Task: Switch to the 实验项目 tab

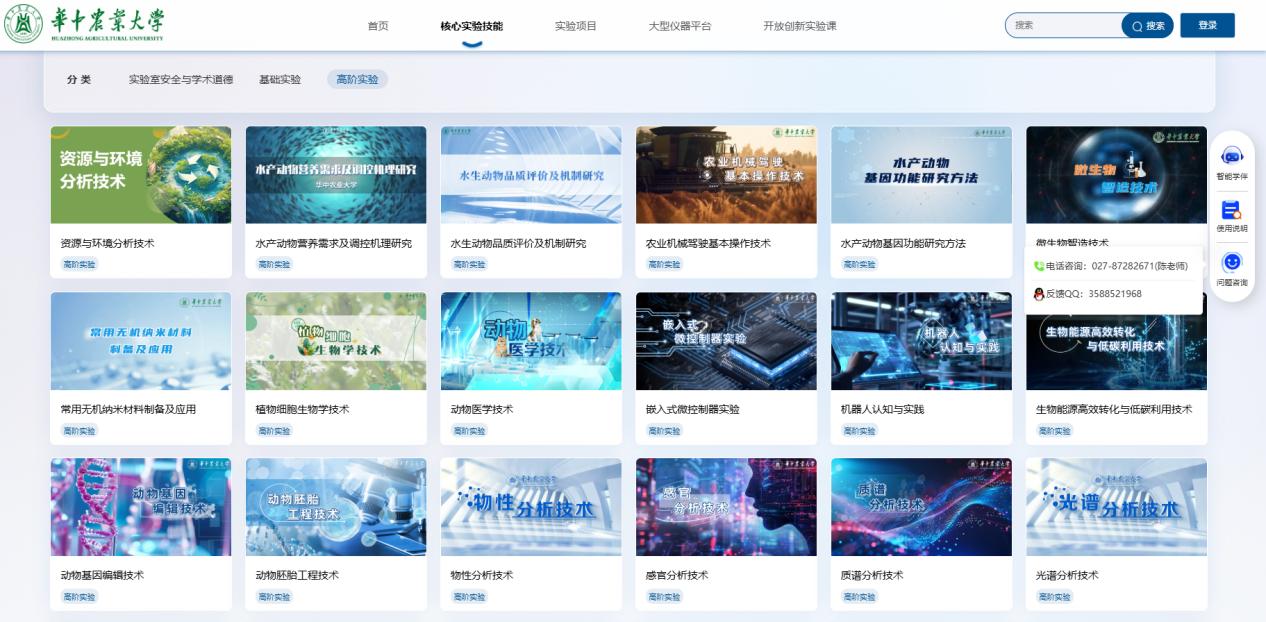Action: 575,26
